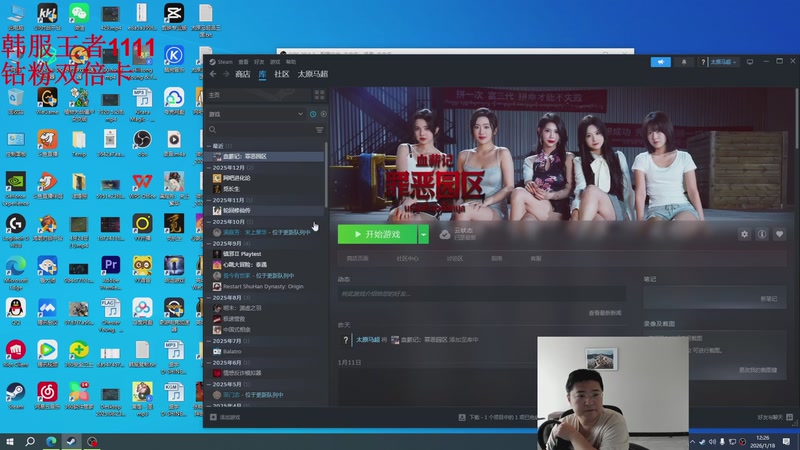This screenshot has width=800, height=450.
Task: Switch to the 商店 tab
Action: tap(242, 74)
